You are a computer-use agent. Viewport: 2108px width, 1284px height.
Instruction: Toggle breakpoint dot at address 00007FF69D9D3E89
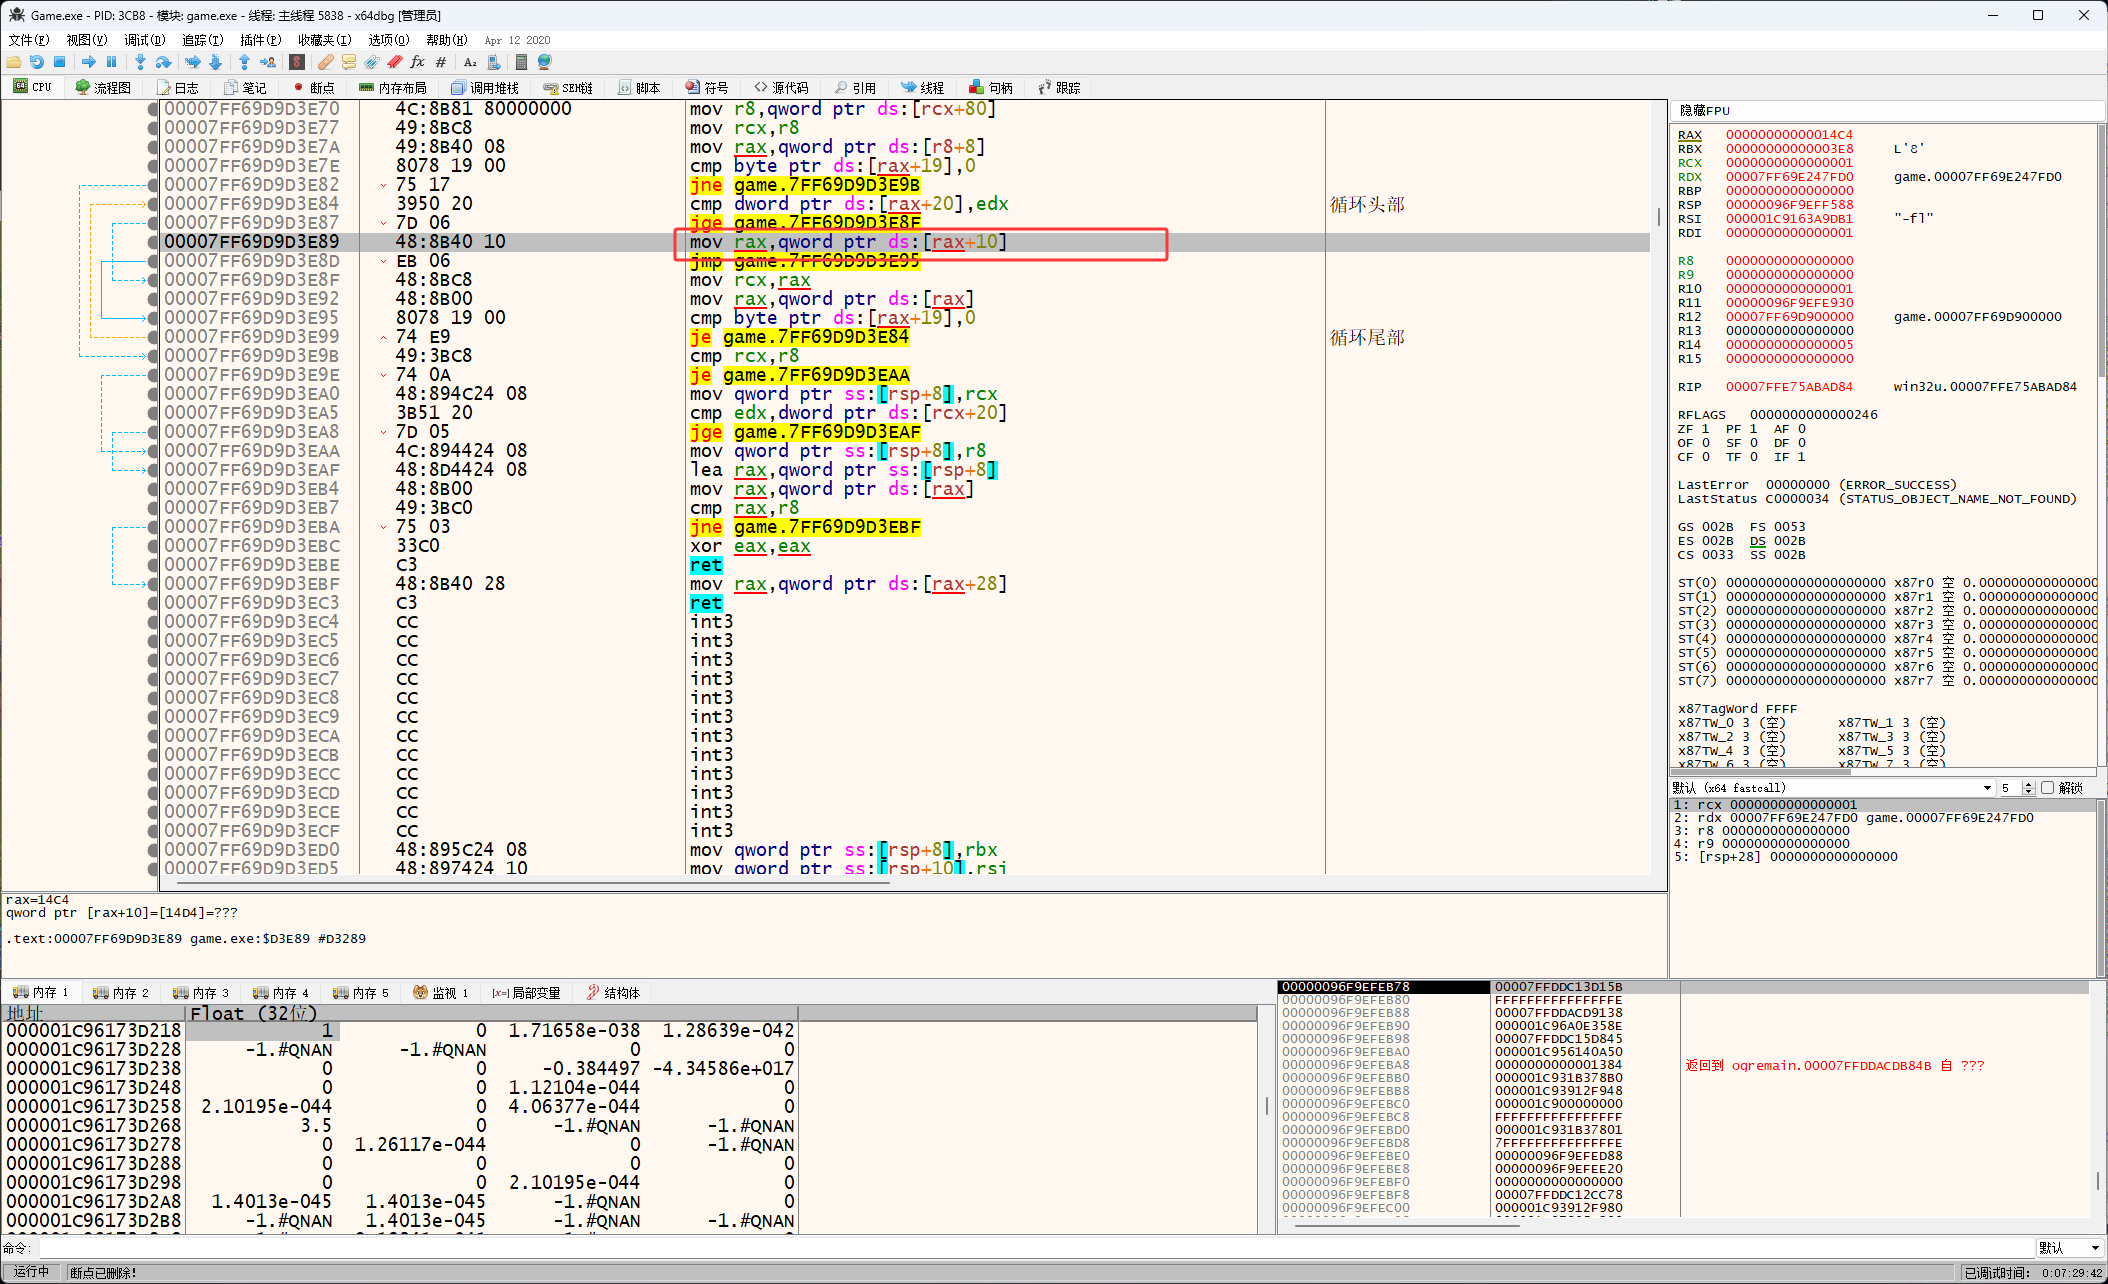(x=153, y=242)
